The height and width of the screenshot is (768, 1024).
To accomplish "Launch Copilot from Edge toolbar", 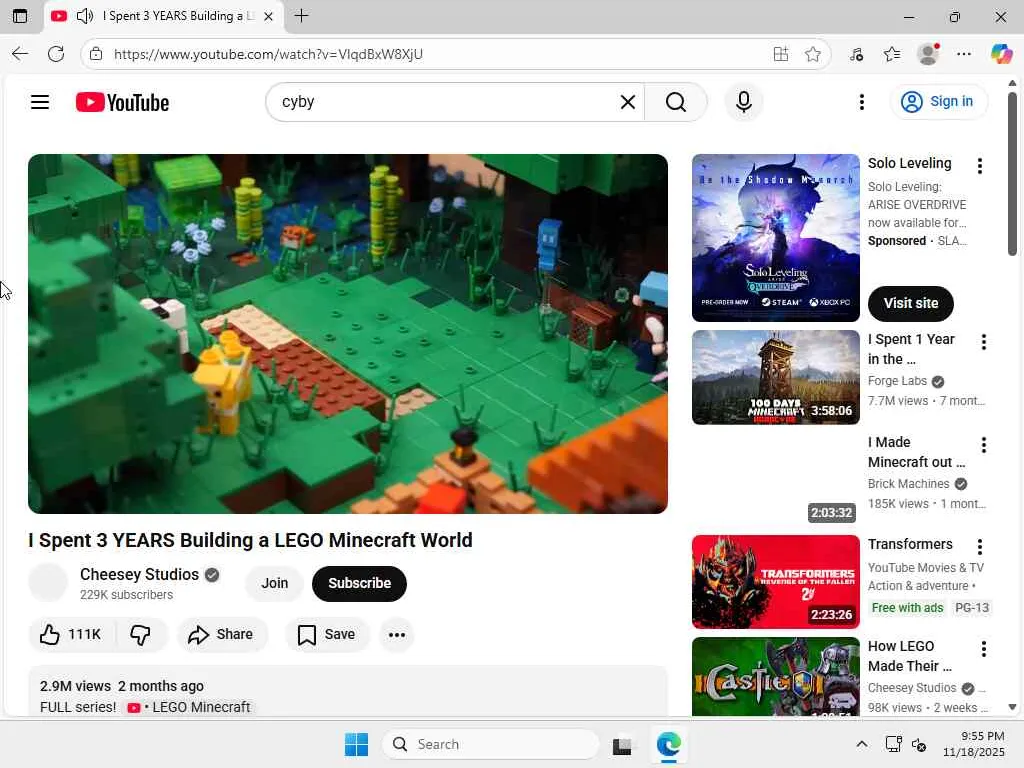I will (x=1001, y=54).
